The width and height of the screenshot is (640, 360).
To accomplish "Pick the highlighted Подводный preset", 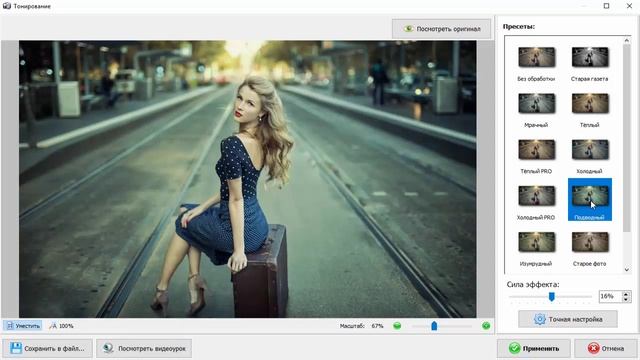I will click(589, 199).
